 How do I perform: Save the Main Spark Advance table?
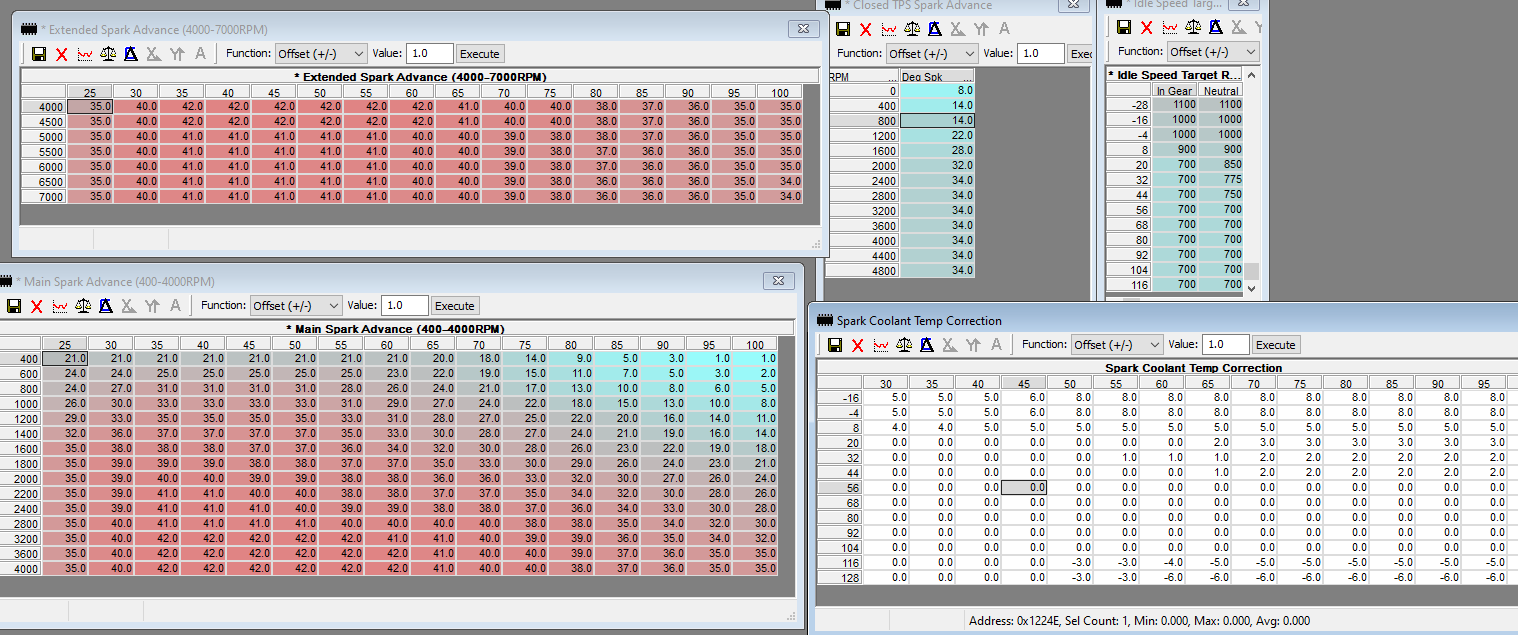[x=14, y=306]
